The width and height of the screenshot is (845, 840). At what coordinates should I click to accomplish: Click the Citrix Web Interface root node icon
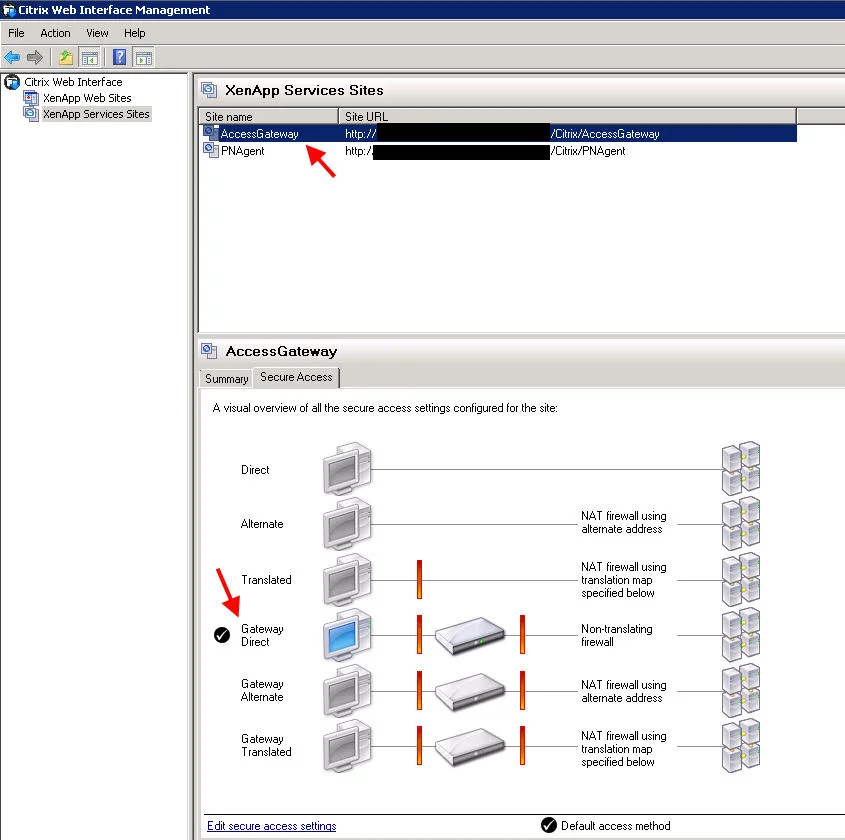click(12, 82)
